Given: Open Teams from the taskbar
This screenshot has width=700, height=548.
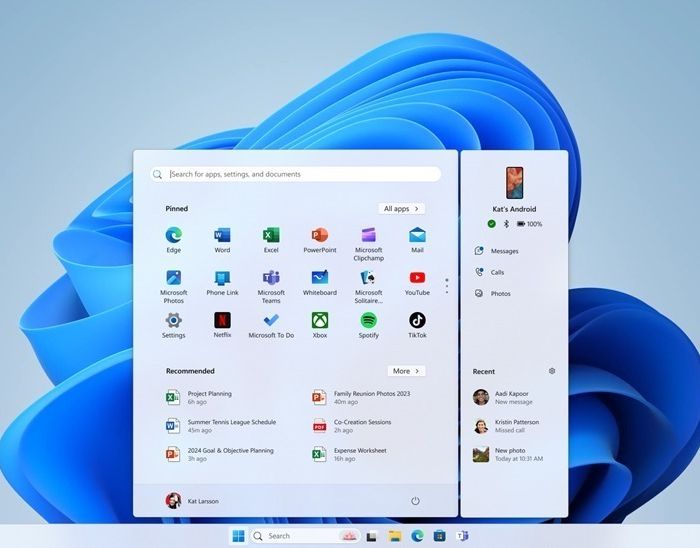Looking at the screenshot, I should (x=462, y=536).
